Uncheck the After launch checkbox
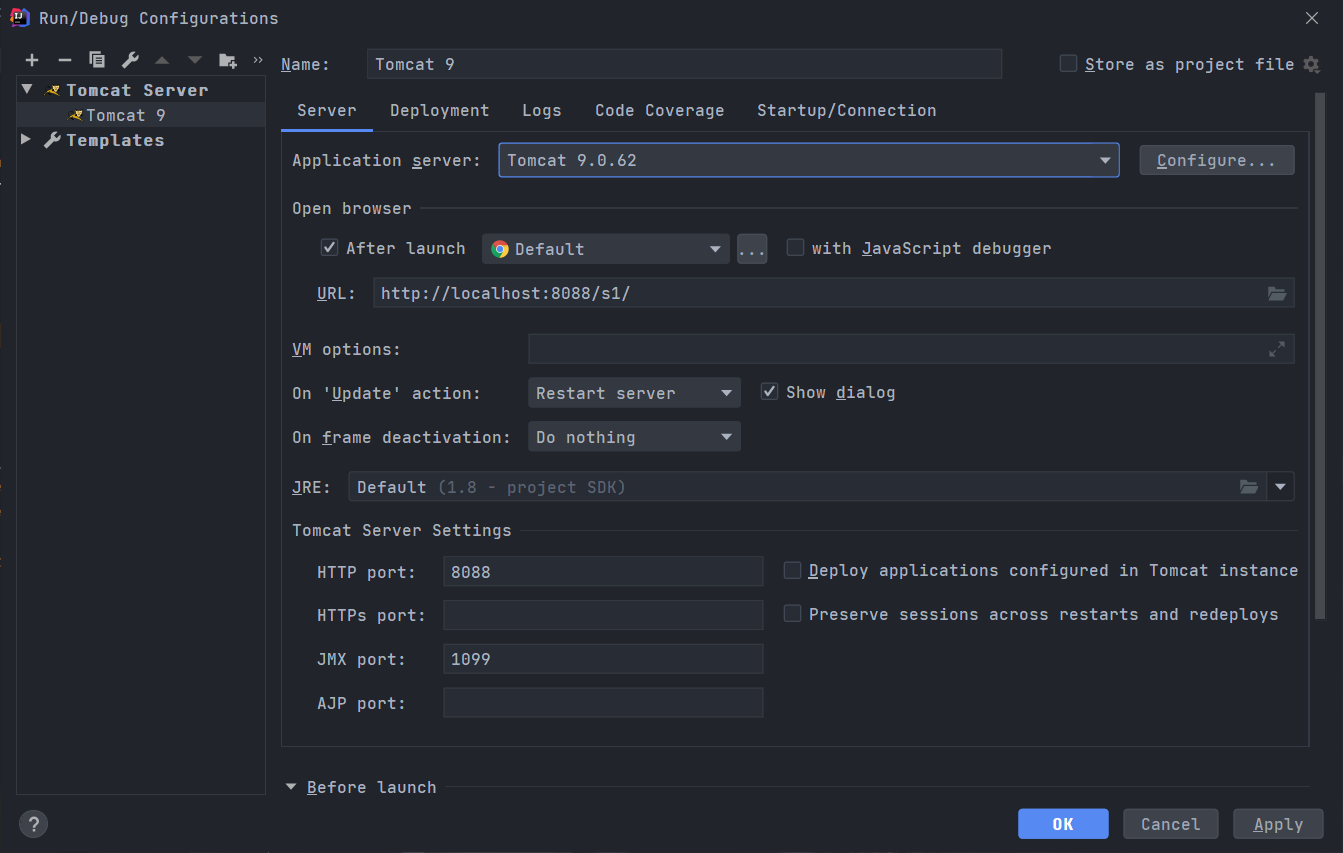 pyautogui.click(x=329, y=248)
